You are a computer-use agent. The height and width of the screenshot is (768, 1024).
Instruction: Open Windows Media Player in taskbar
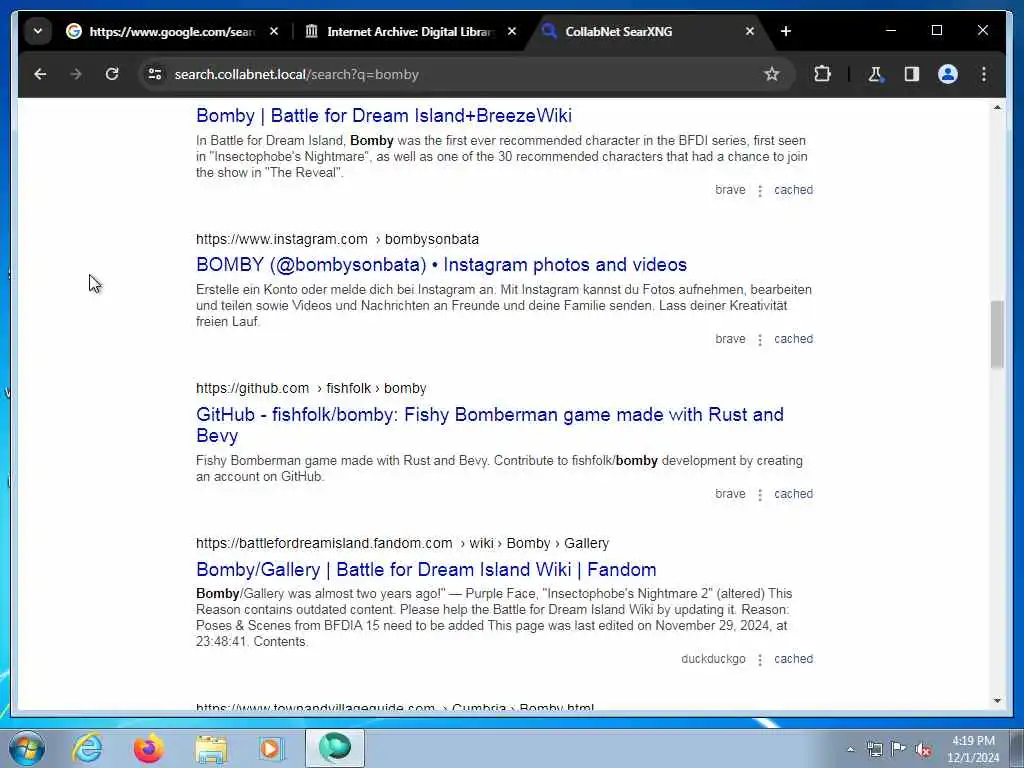coord(271,748)
